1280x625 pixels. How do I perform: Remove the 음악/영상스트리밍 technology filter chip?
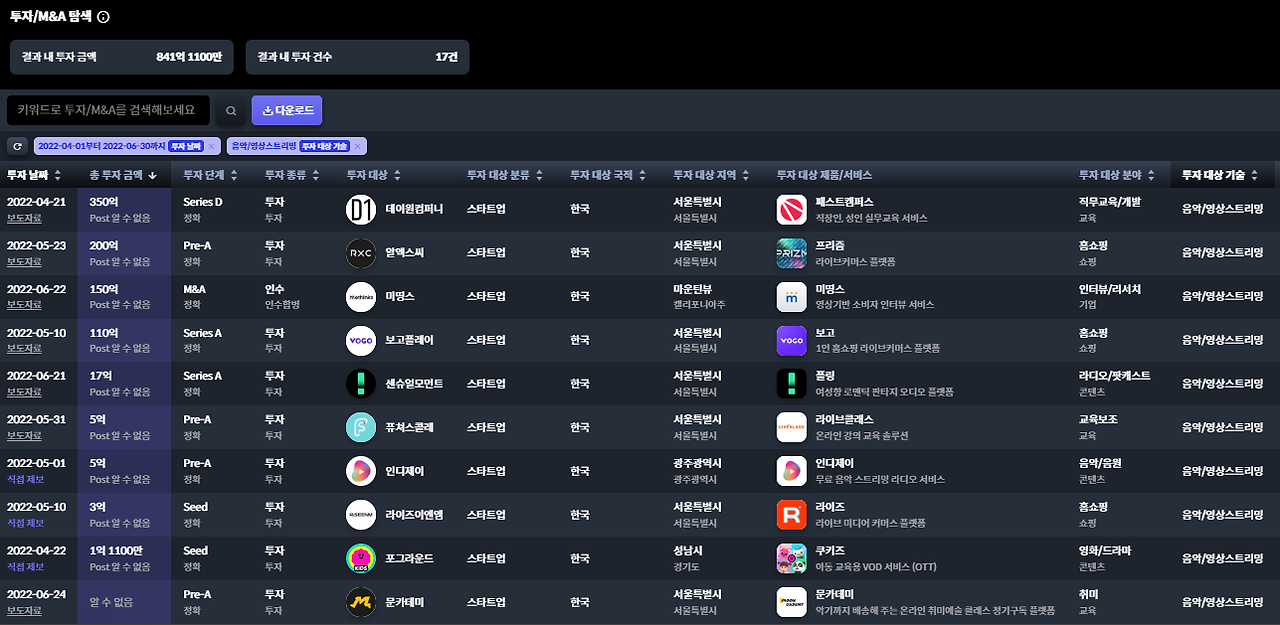tap(357, 146)
